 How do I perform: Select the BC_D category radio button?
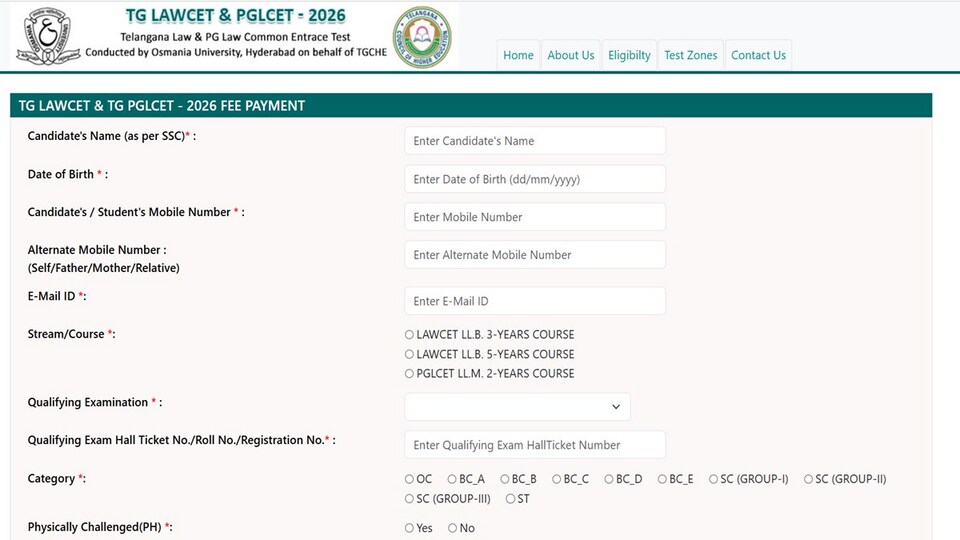tap(609, 479)
